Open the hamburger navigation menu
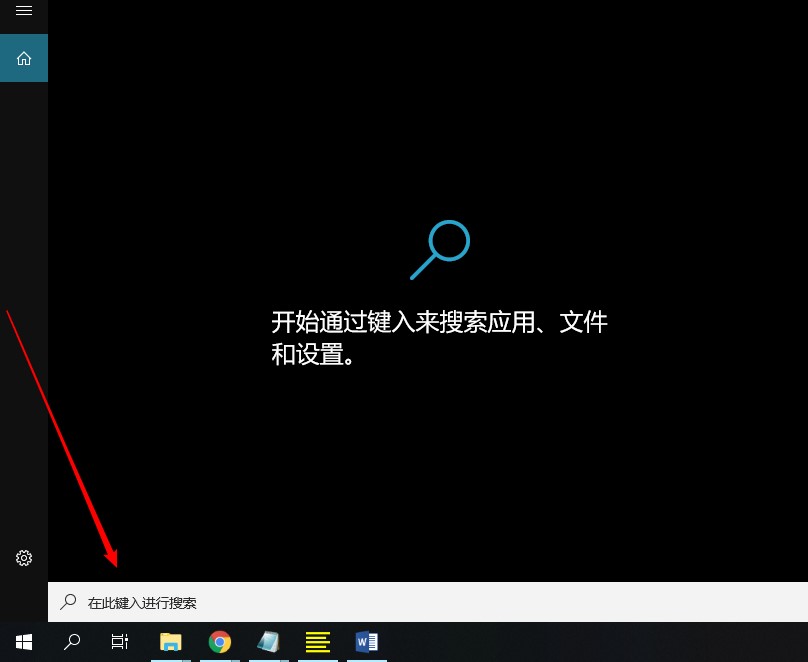The width and height of the screenshot is (808, 662). [x=23, y=11]
